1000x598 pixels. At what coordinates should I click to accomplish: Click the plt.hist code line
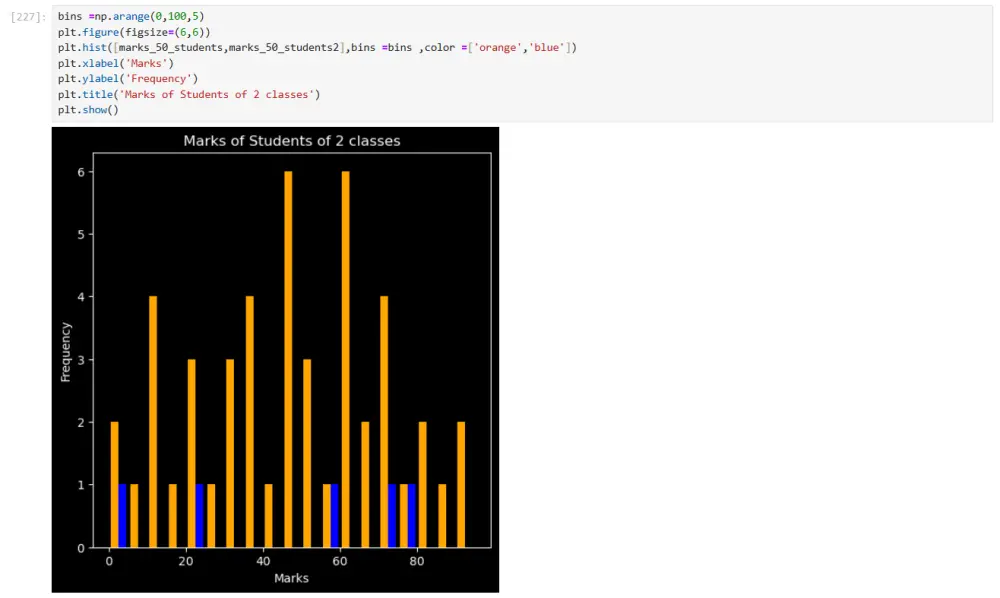(317, 47)
